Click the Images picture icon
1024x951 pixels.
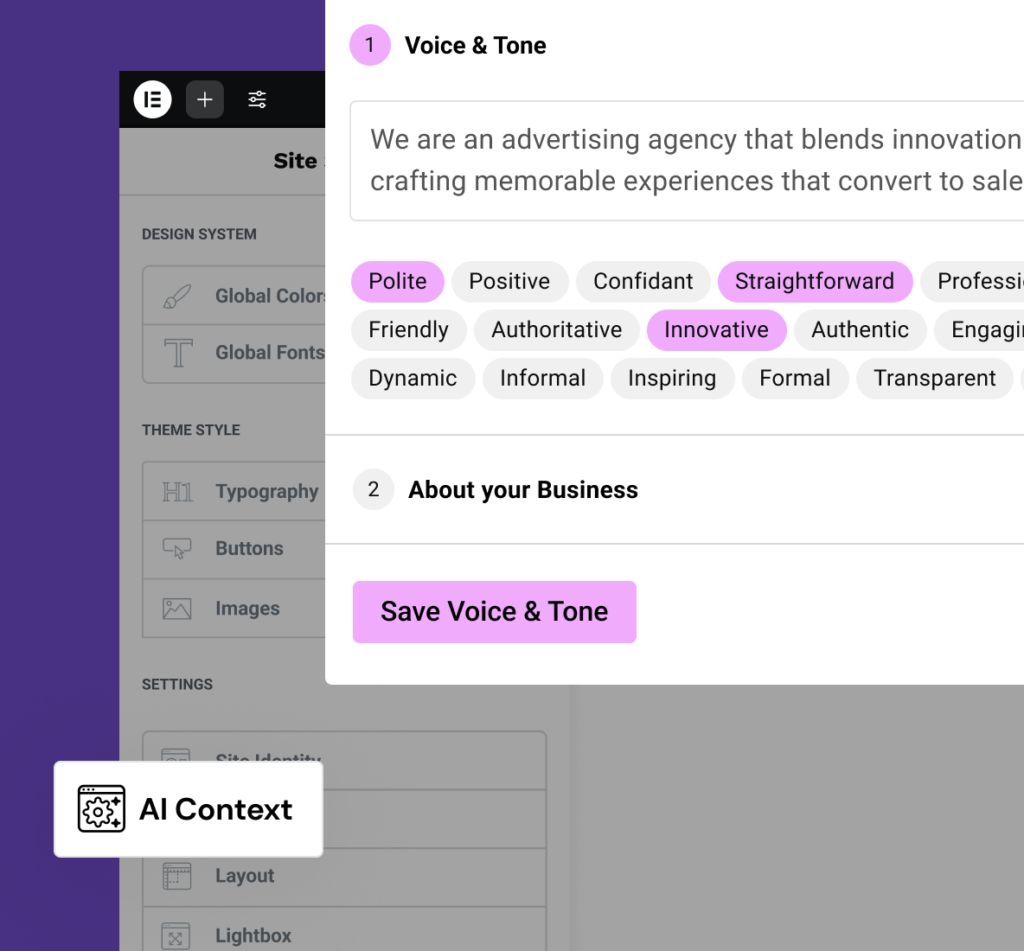(177, 608)
